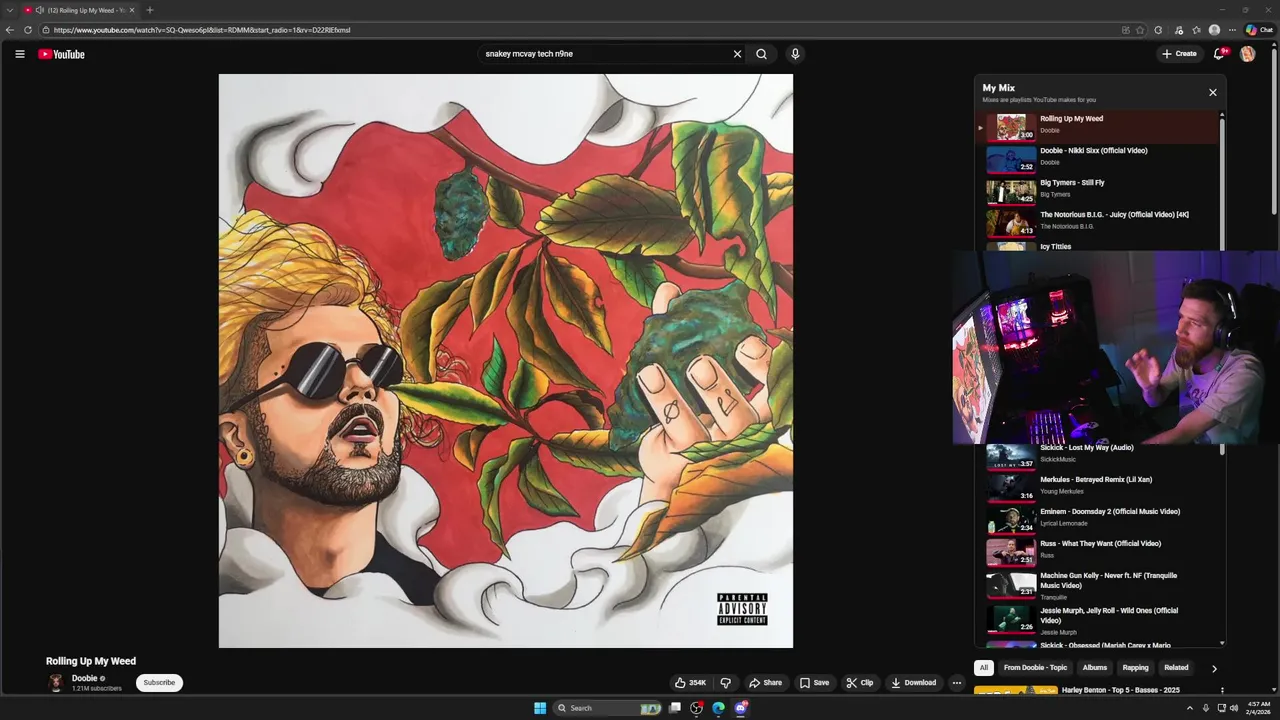This screenshot has height=720, width=1280.
Task: Select the Related filter chip
Action: (1176, 668)
